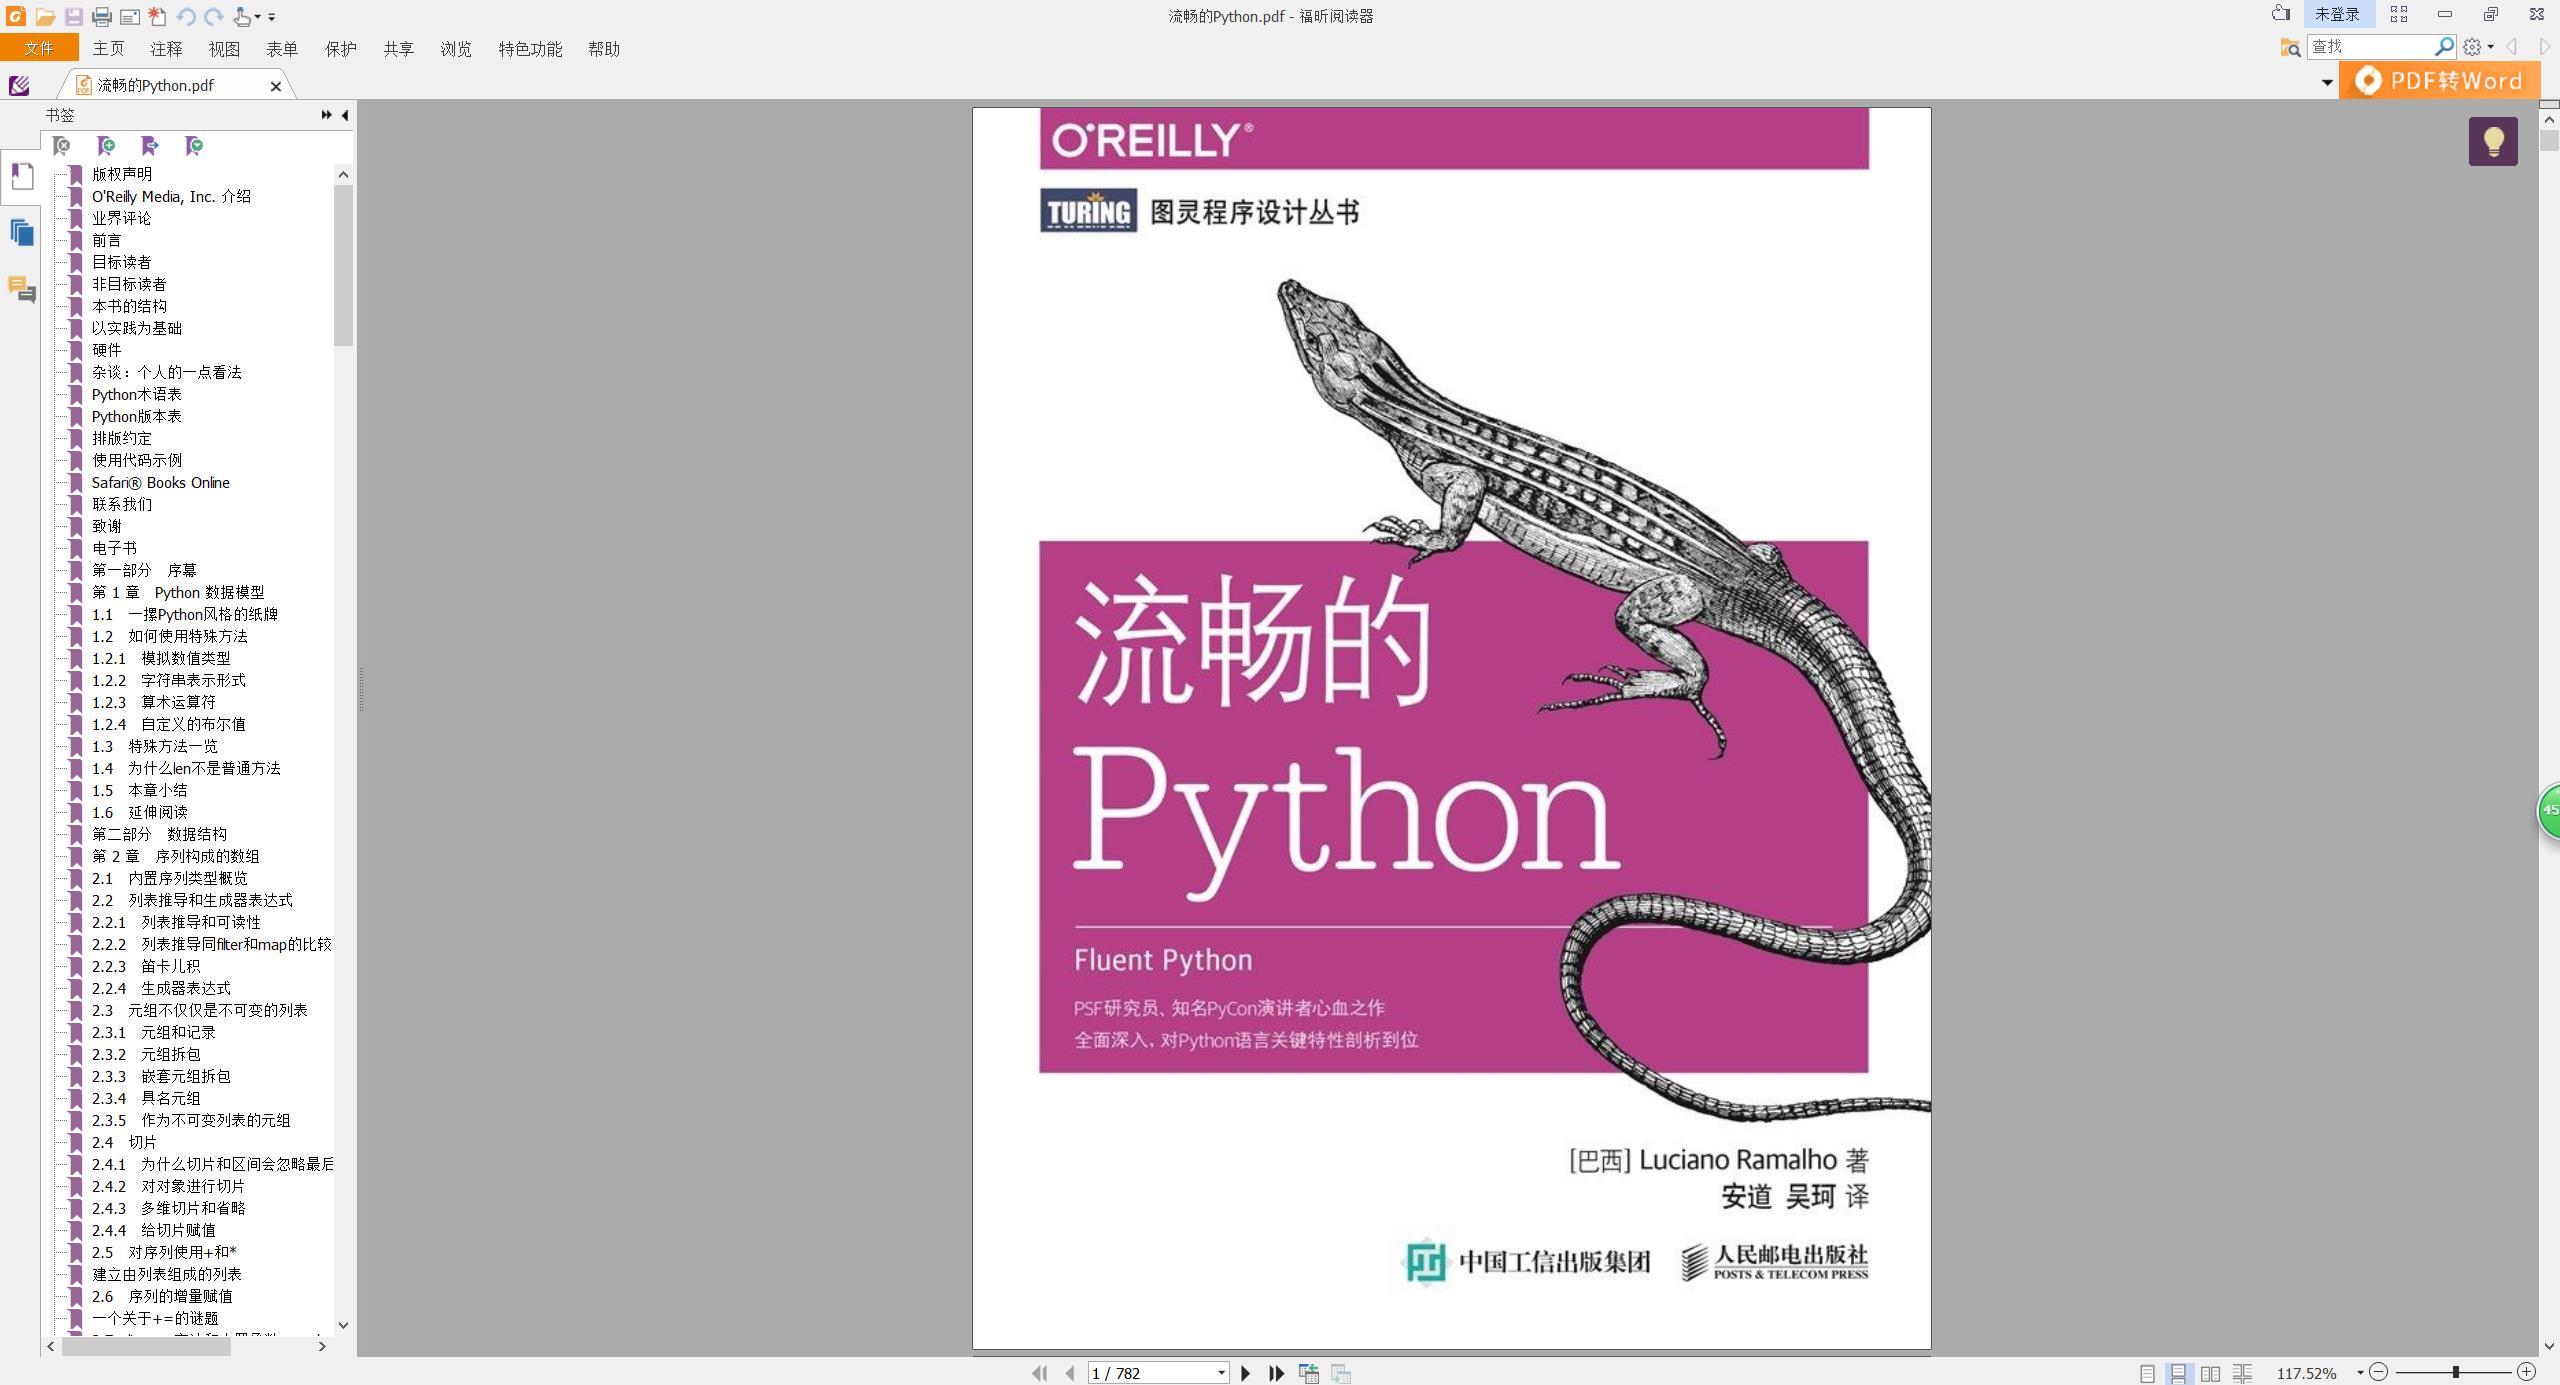
Task: Select continuous page view mode
Action: tap(2178, 1373)
